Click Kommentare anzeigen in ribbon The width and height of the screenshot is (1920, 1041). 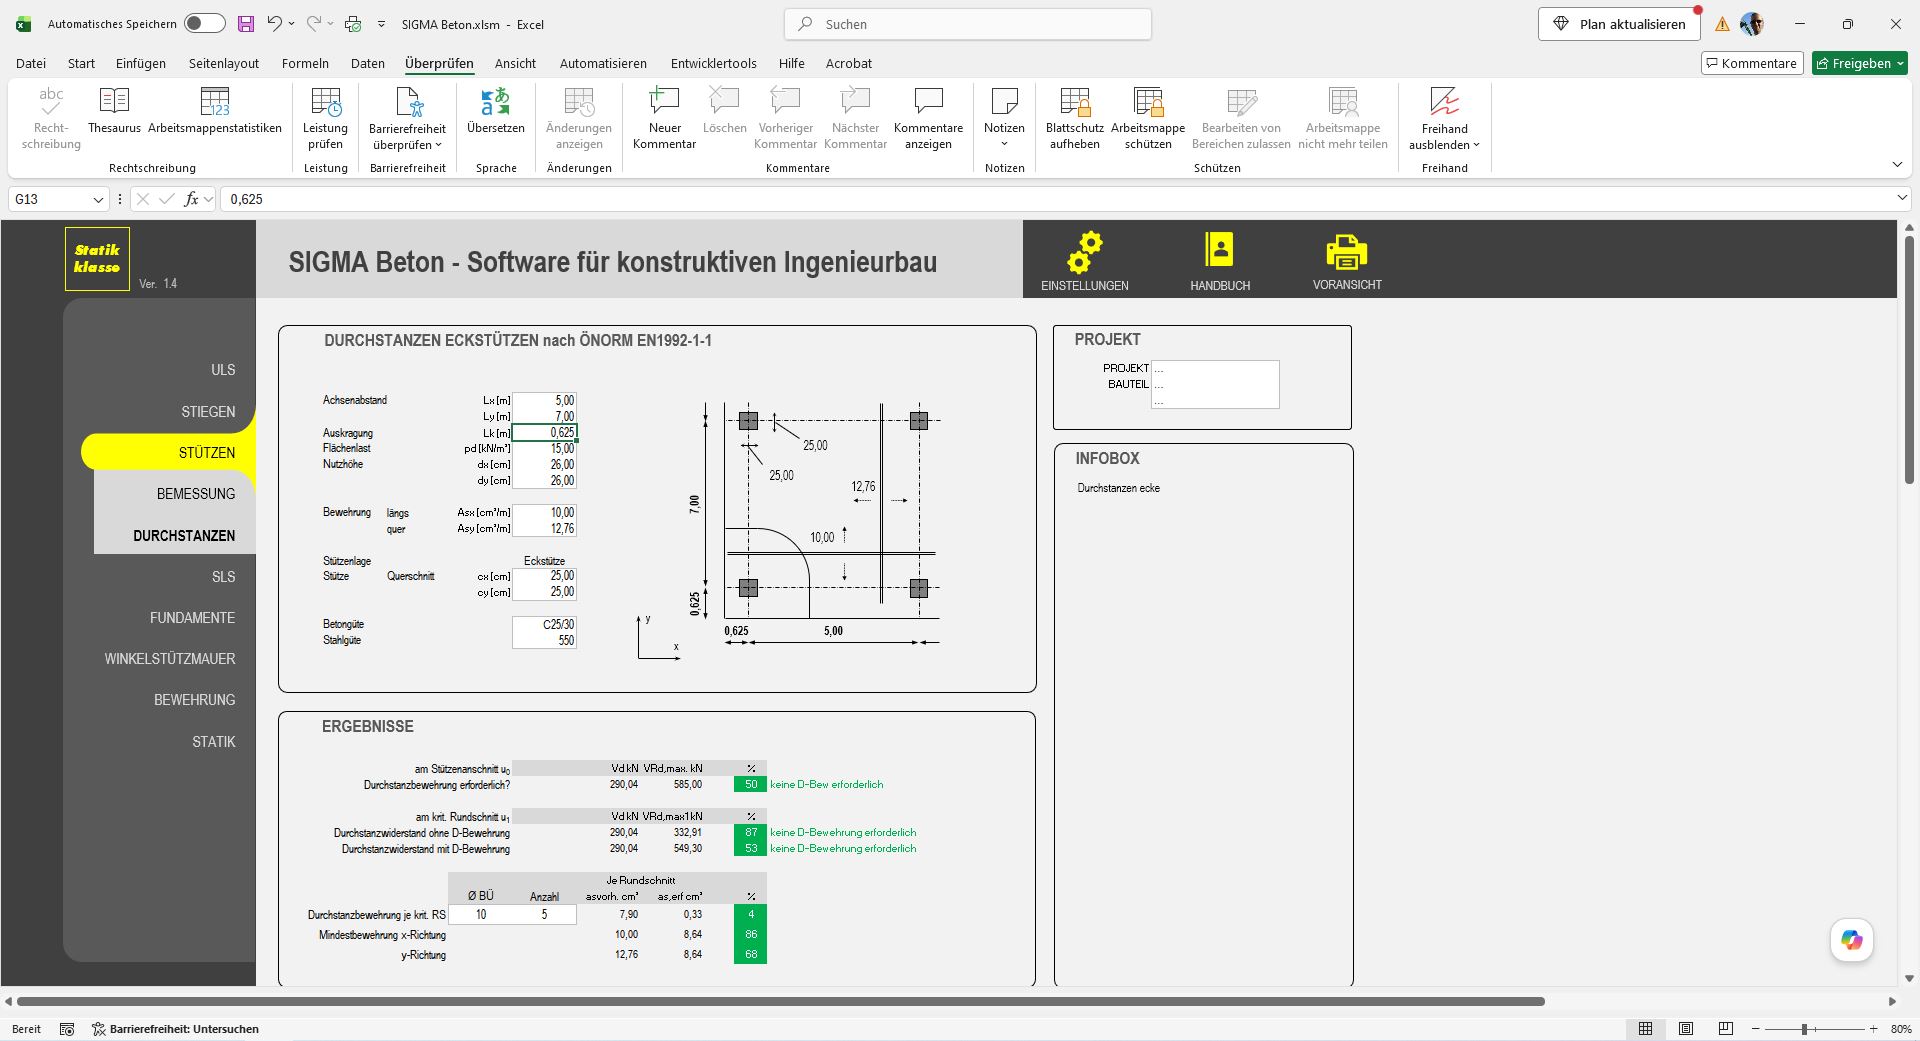[928, 119]
